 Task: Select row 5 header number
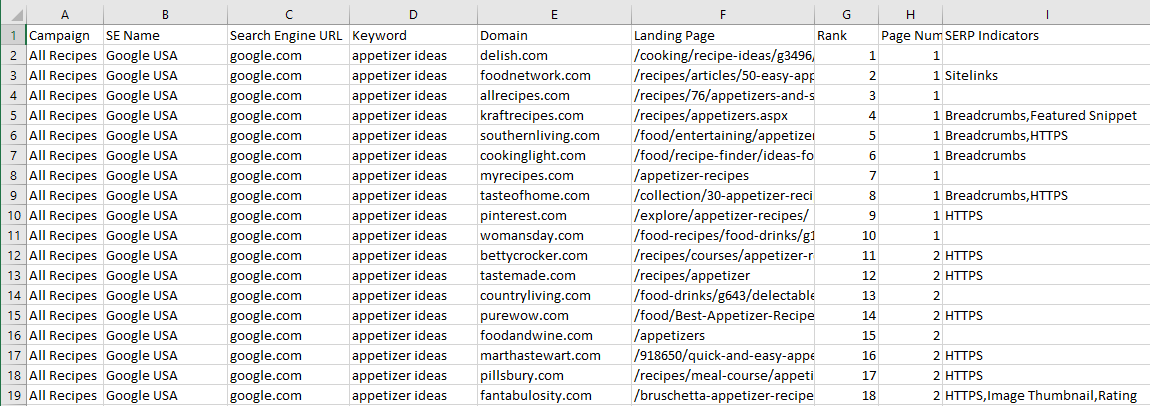13,116
